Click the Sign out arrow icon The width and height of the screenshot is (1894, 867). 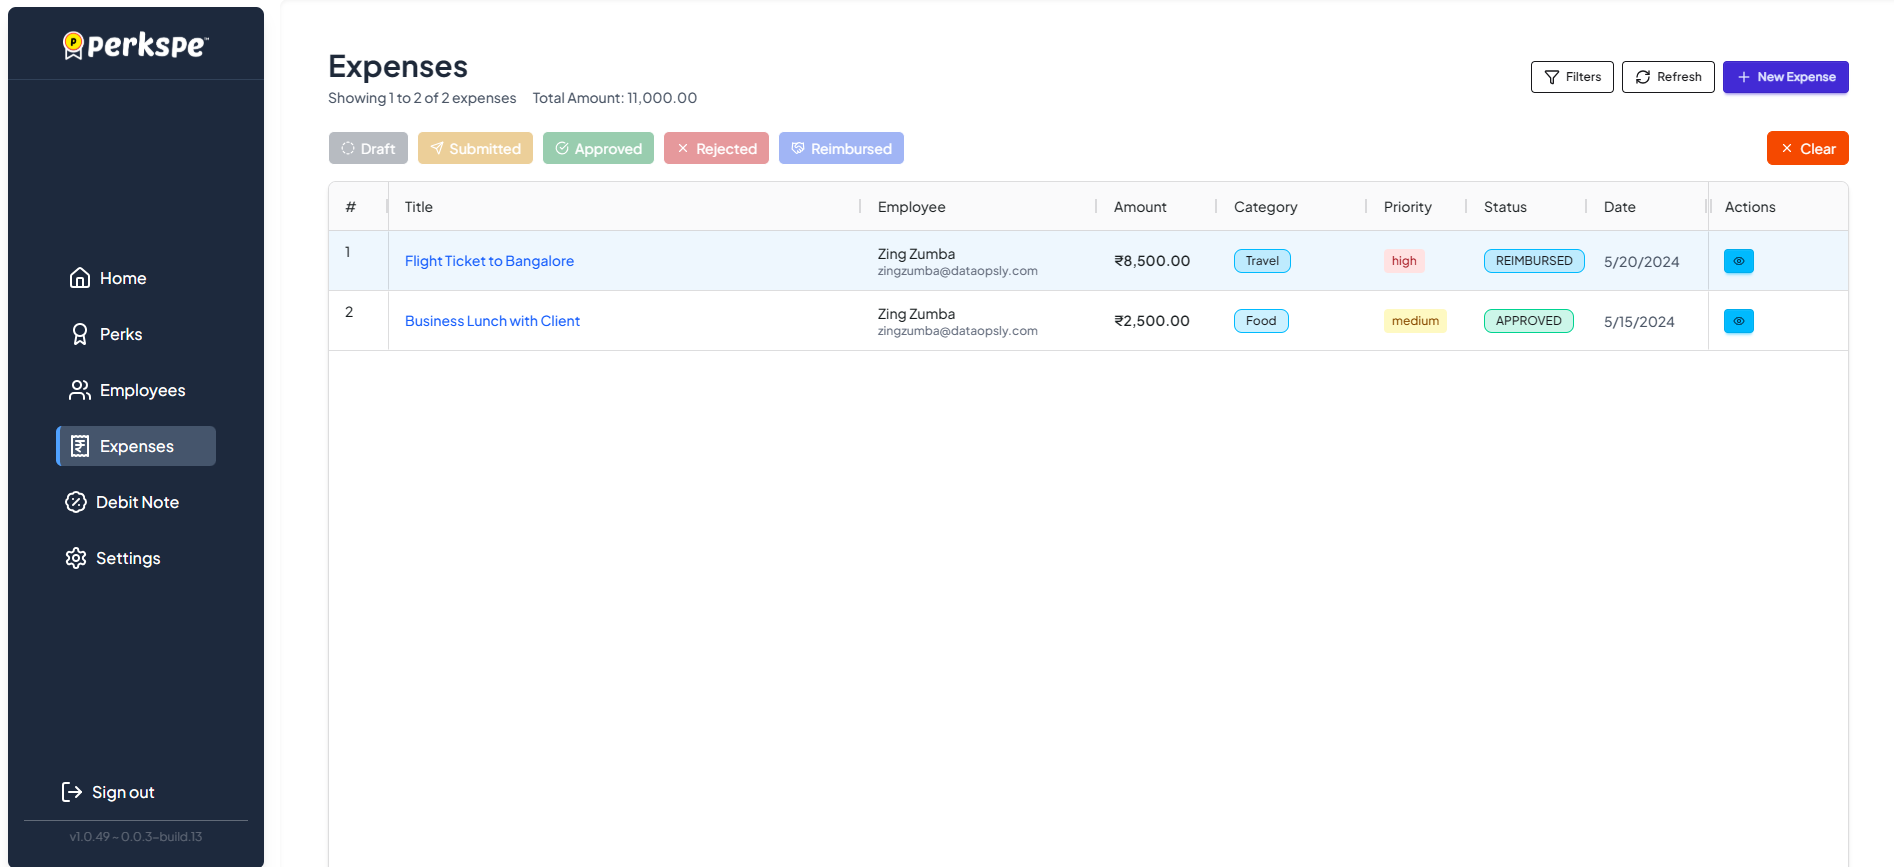72,792
